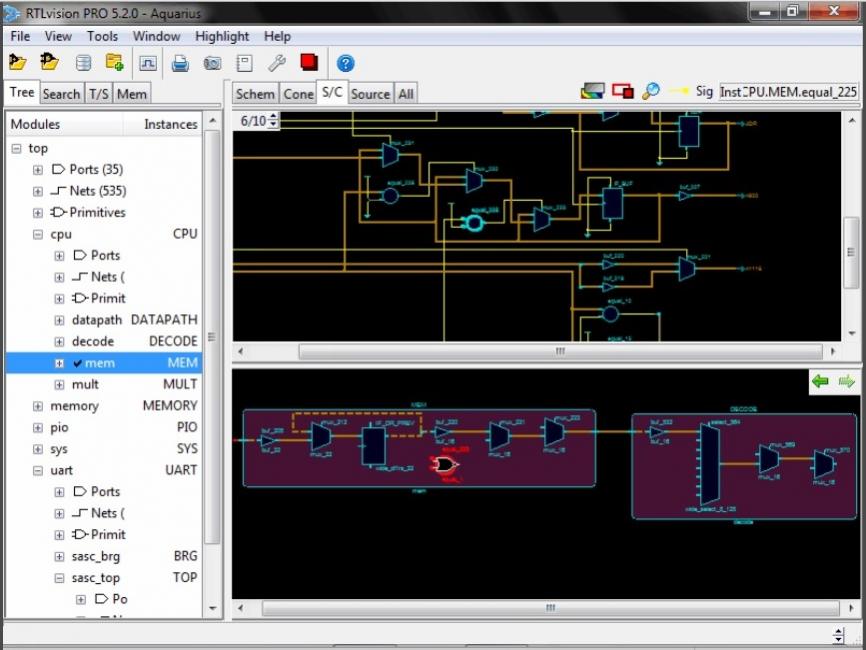The image size is (866, 650).
Task: Click the waveform signal icon
Action: point(147,63)
